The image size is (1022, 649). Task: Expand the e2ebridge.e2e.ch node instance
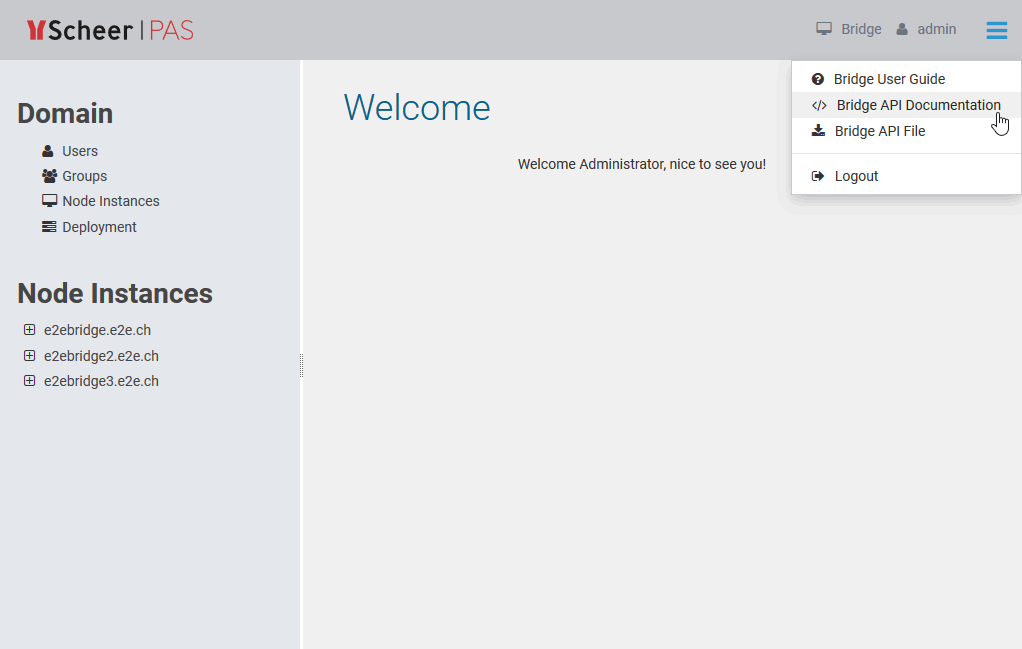pyautogui.click(x=28, y=329)
